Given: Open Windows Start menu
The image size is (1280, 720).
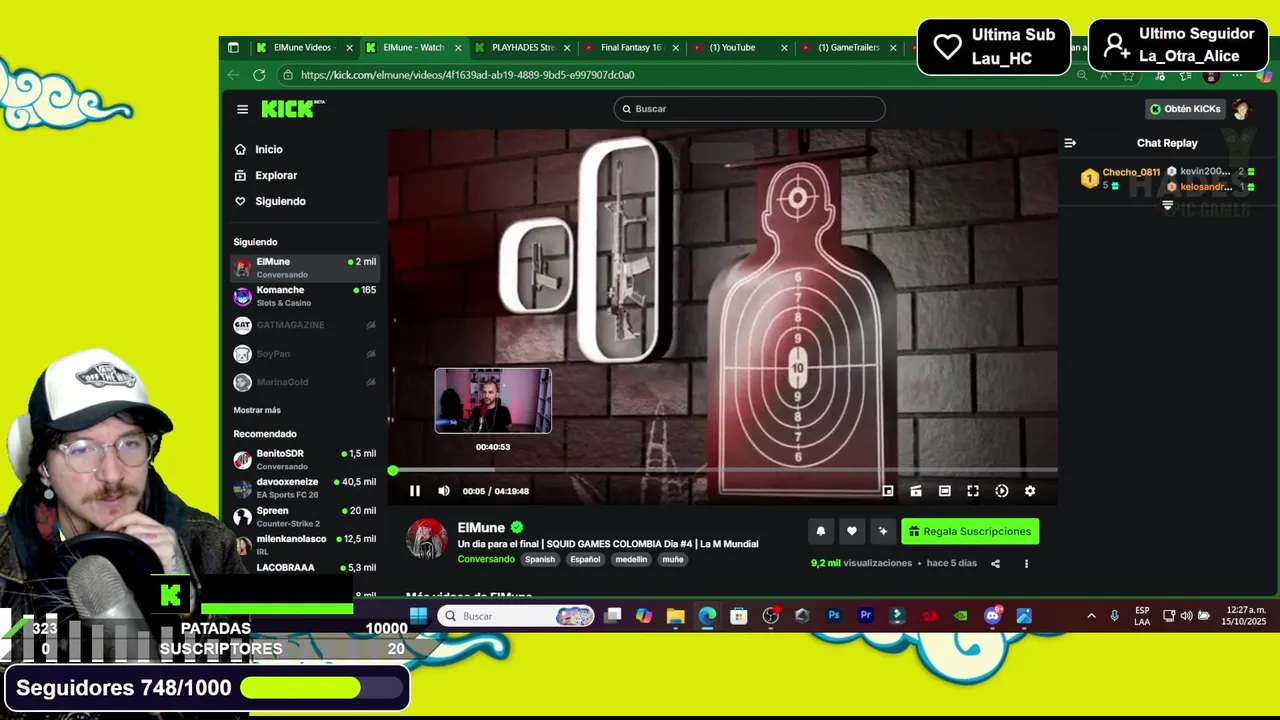Looking at the screenshot, I should pyautogui.click(x=418, y=616).
